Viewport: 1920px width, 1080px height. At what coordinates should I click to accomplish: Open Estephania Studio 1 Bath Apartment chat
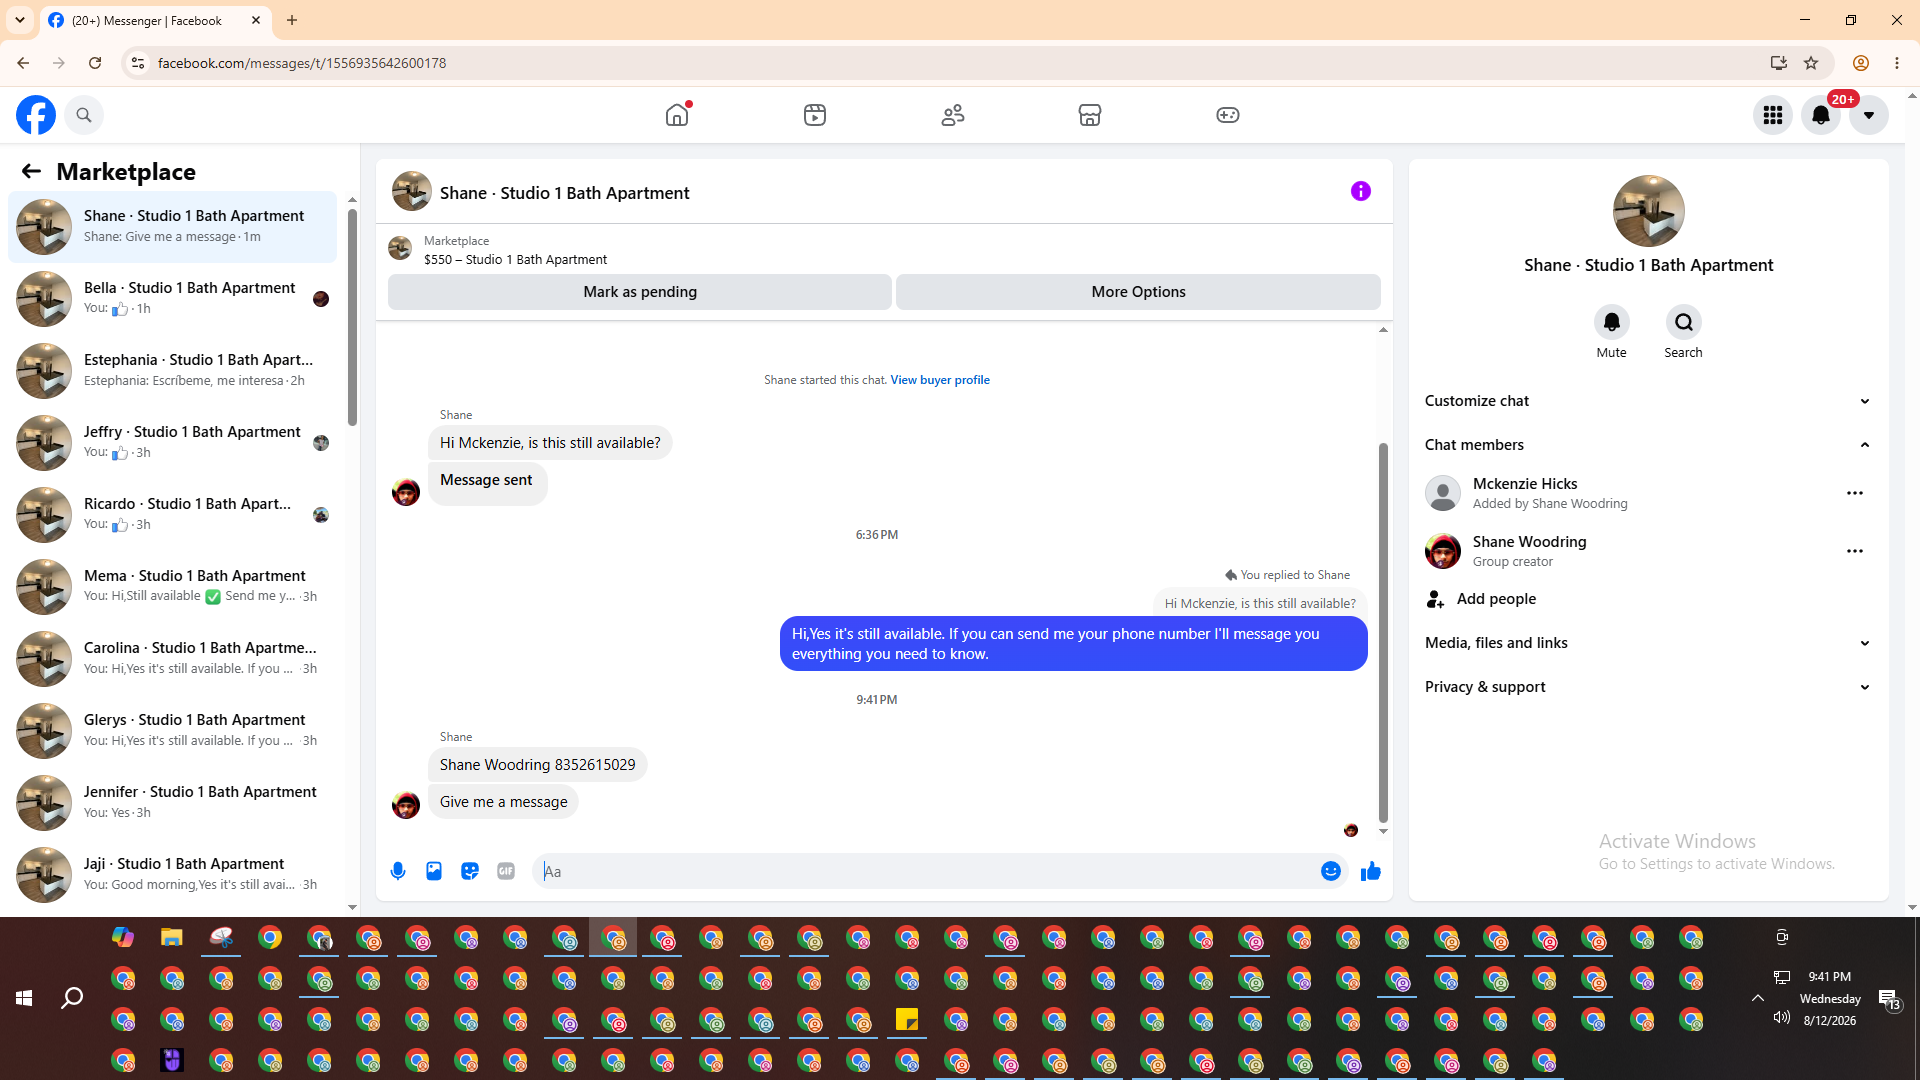(x=172, y=370)
